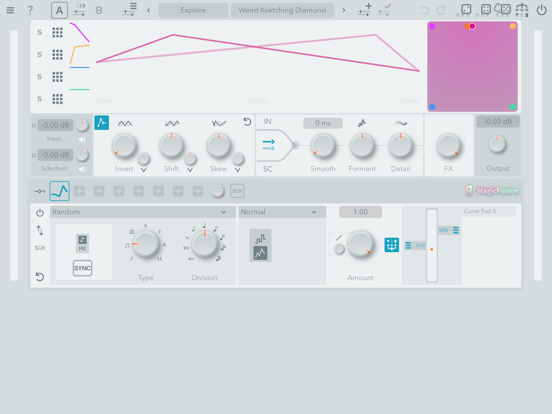Toggle the modulator power switch

[x=40, y=212]
